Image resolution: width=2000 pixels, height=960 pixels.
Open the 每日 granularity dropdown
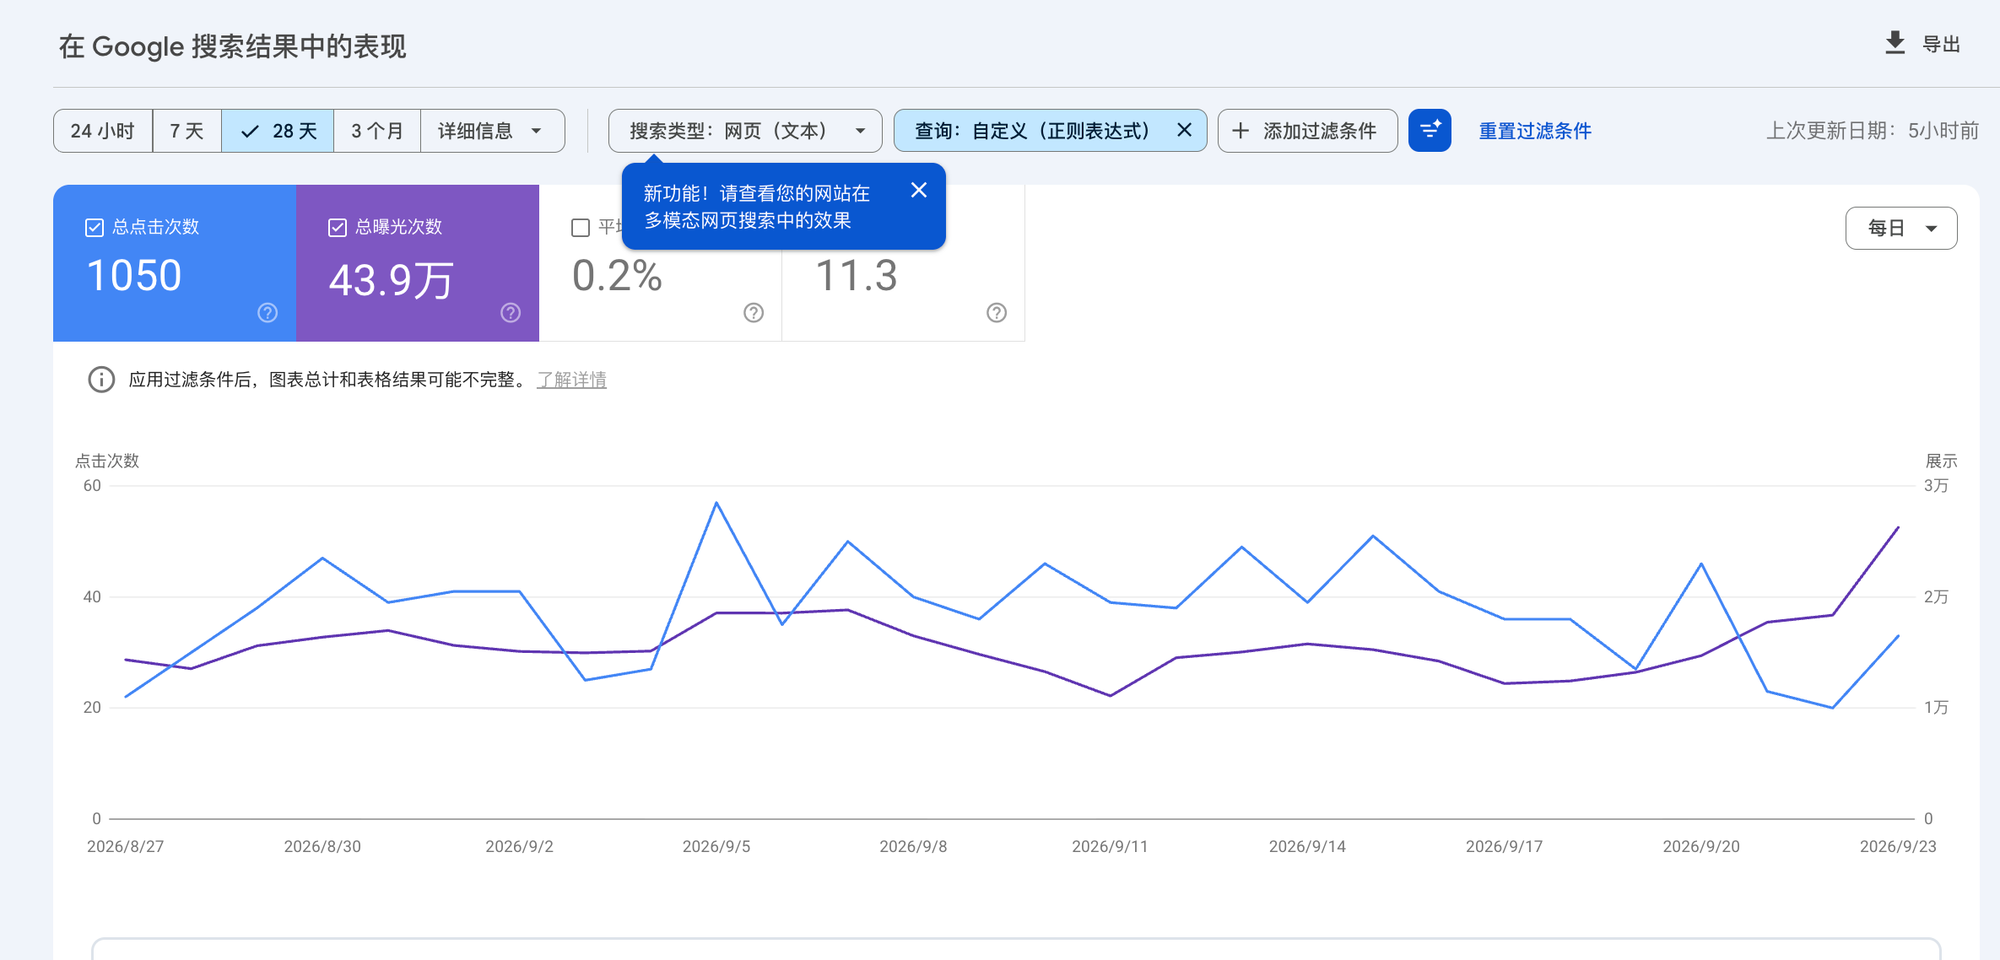[x=1901, y=228]
